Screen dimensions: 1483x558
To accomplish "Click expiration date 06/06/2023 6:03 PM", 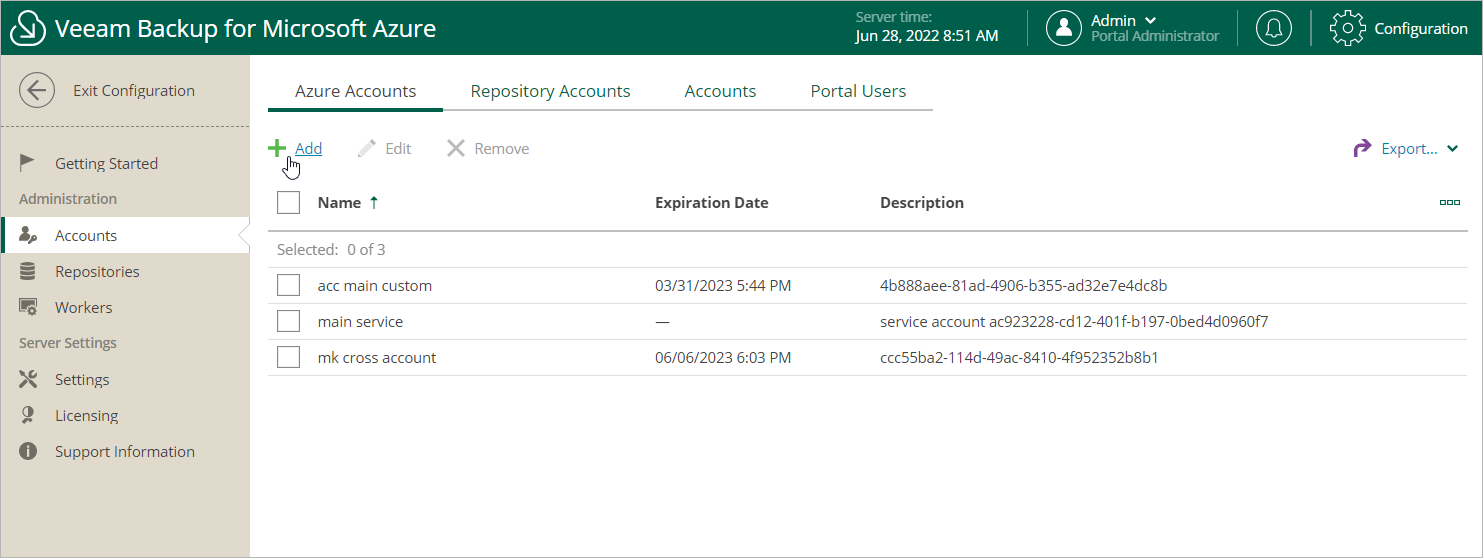I will pos(723,358).
